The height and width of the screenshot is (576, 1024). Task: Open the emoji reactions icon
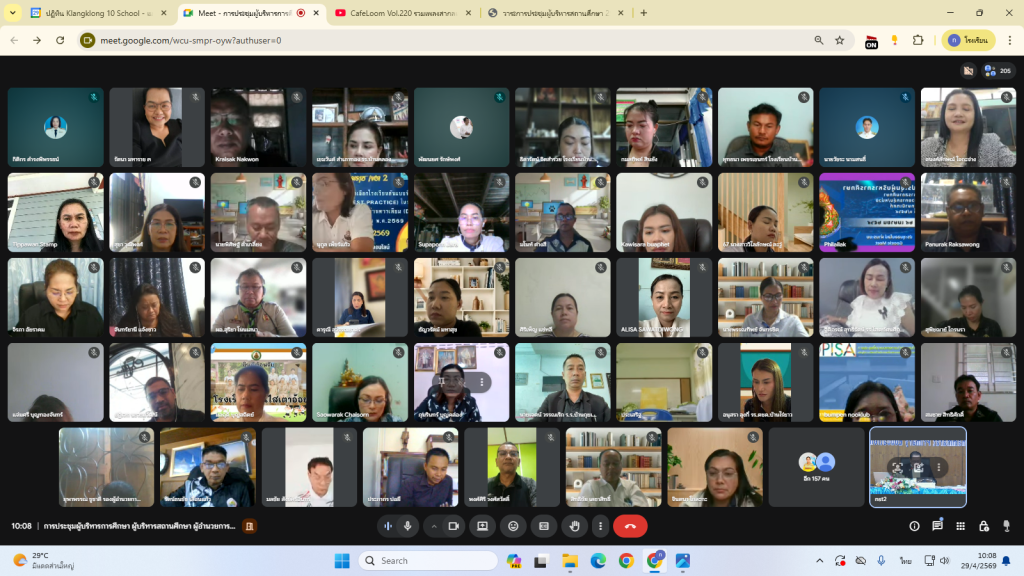click(x=514, y=526)
